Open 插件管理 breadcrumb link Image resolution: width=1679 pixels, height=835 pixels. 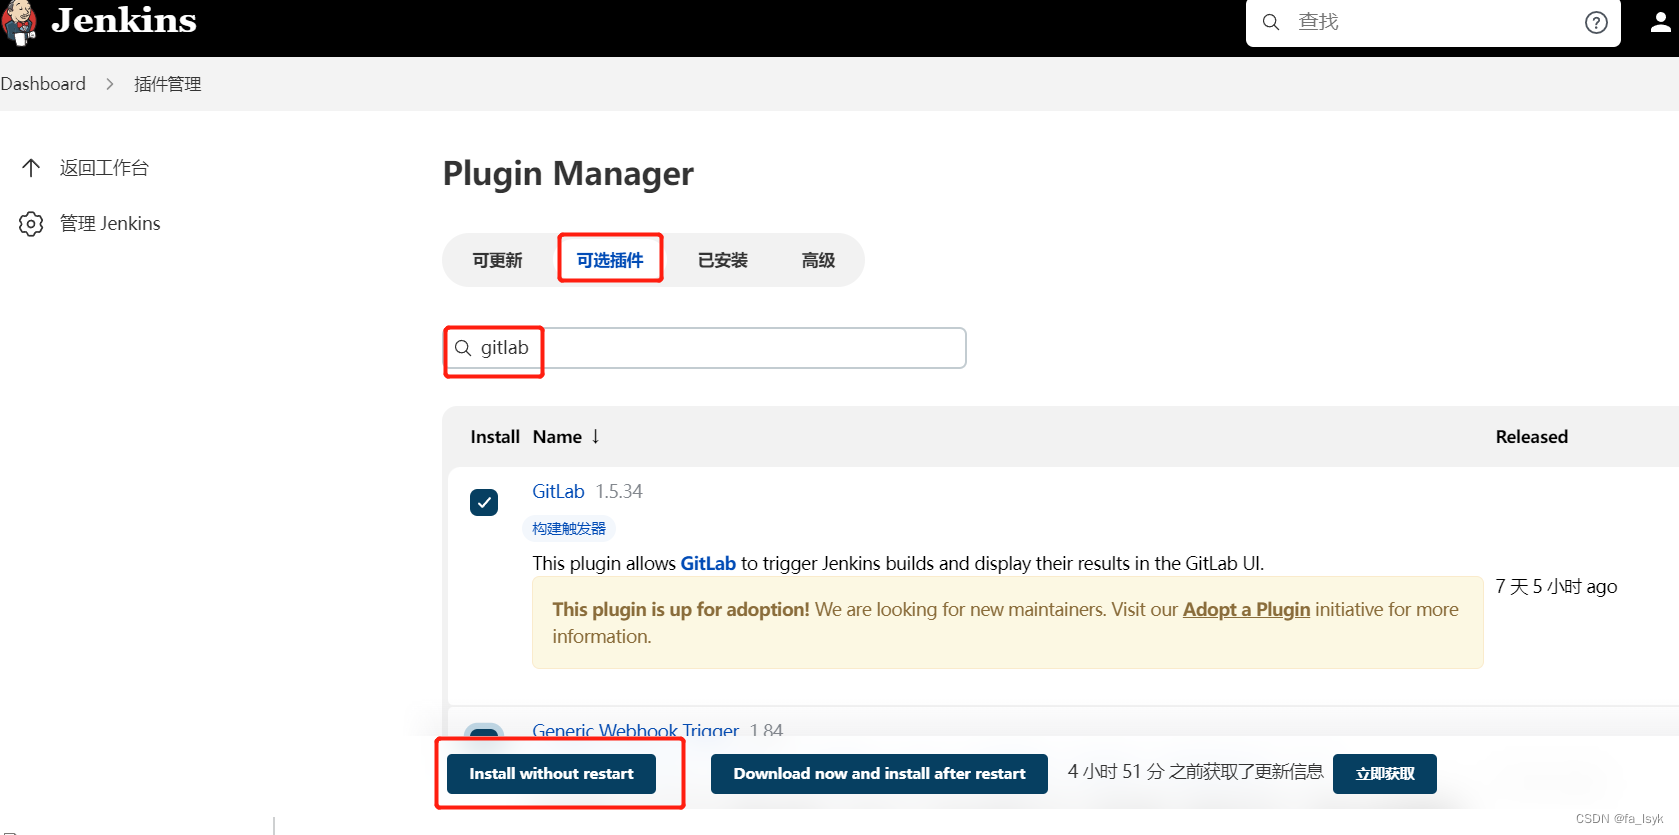[x=168, y=84]
